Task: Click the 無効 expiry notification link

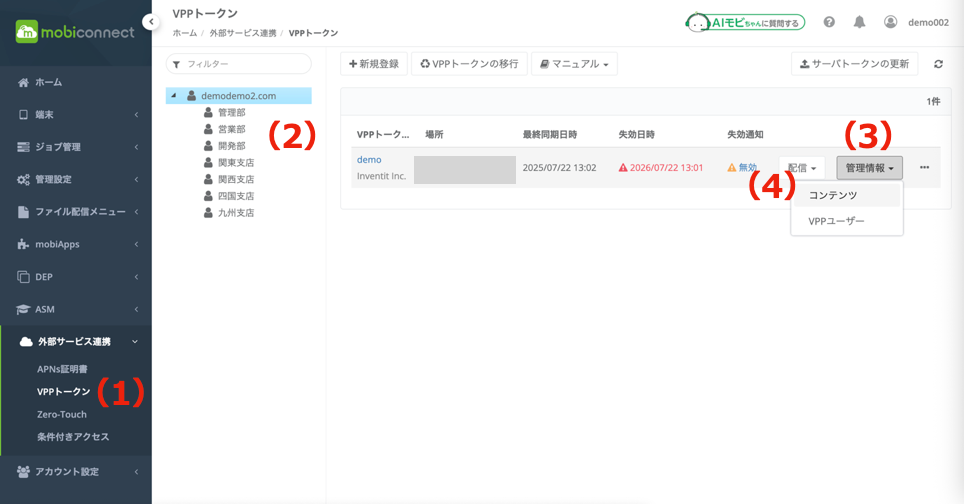Action: 748,168
